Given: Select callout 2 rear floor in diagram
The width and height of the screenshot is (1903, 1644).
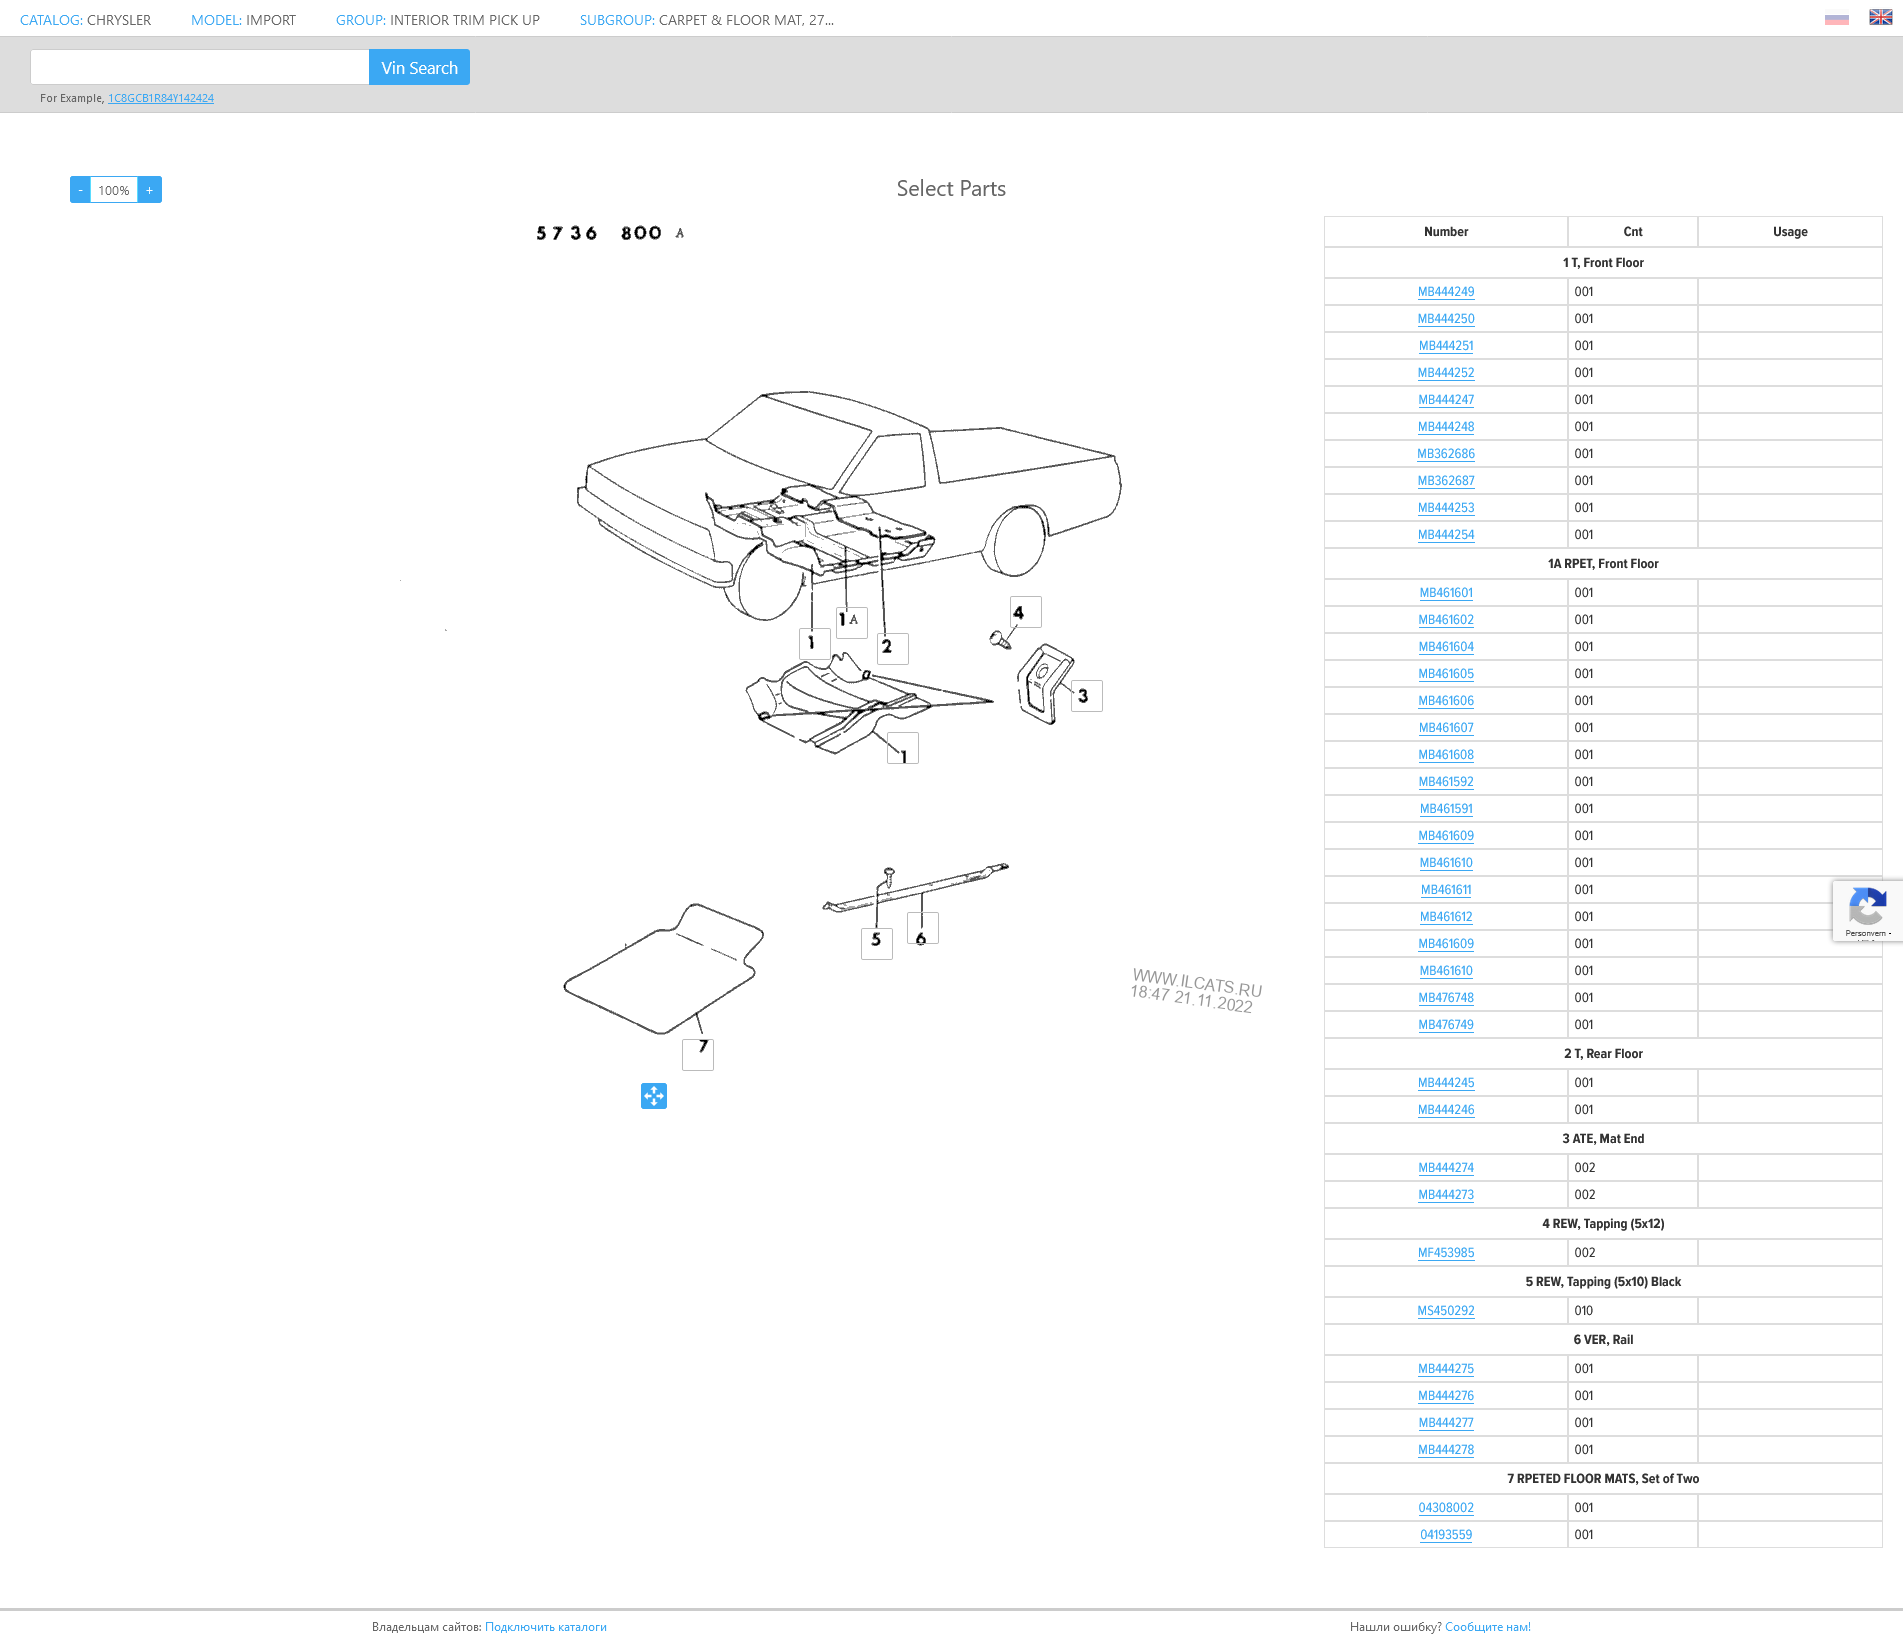Looking at the screenshot, I should pyautogui.click(x=892, y=648).
